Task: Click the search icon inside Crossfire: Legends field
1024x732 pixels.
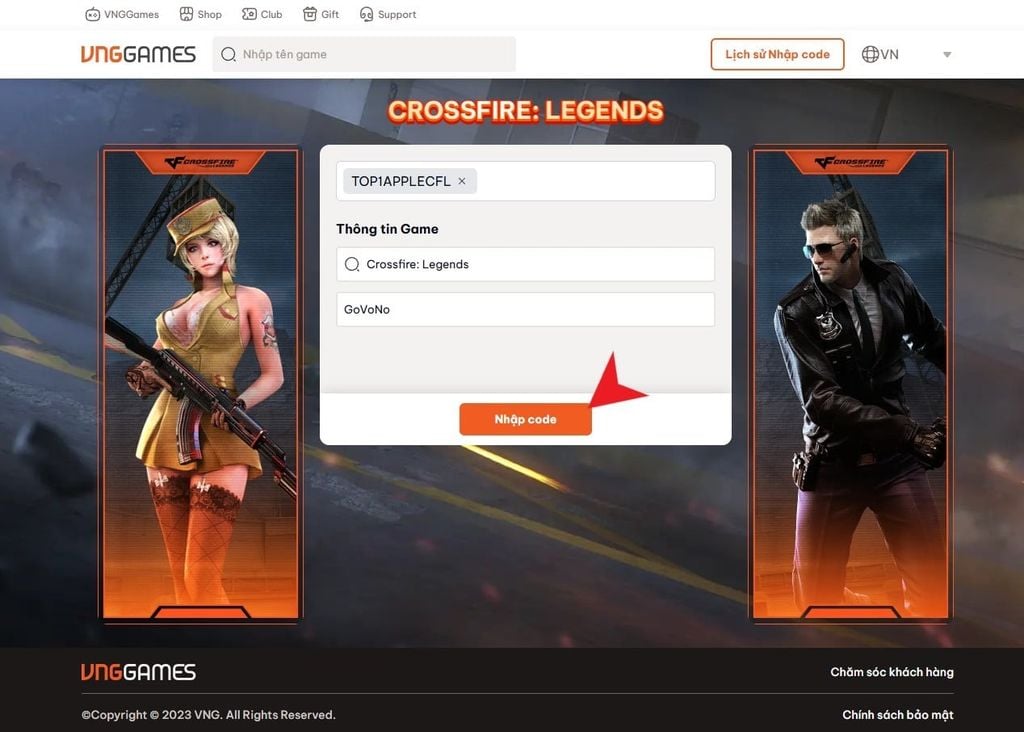Action: point(352,264)
